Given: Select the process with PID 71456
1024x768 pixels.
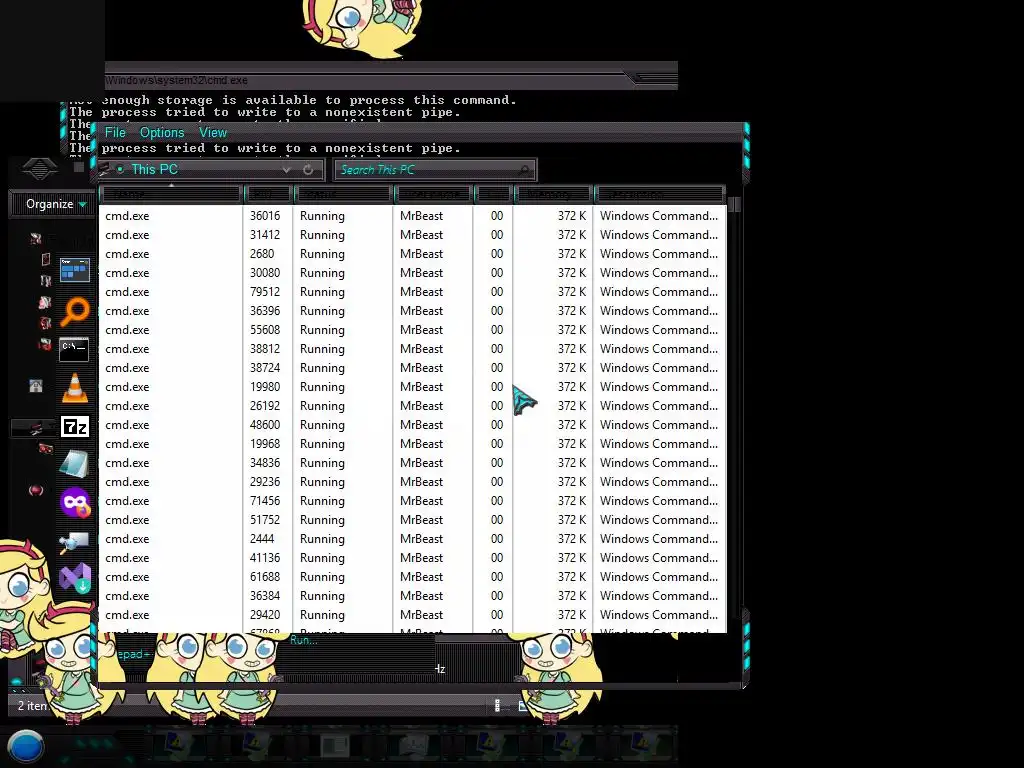Looking at the screenshot, I should point(413,501).
